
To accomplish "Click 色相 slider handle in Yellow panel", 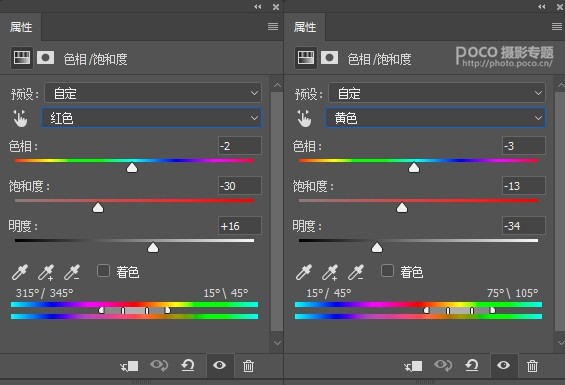I will 414,167.
